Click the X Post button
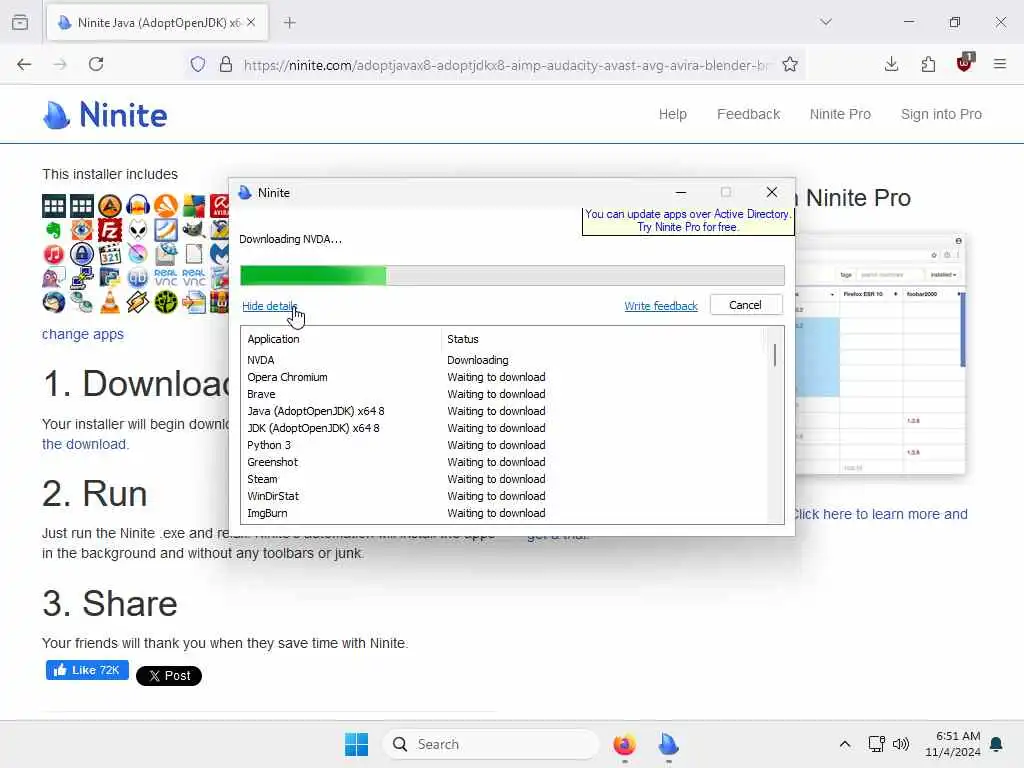The image size is (1024, 768). (x=168, y=675)
